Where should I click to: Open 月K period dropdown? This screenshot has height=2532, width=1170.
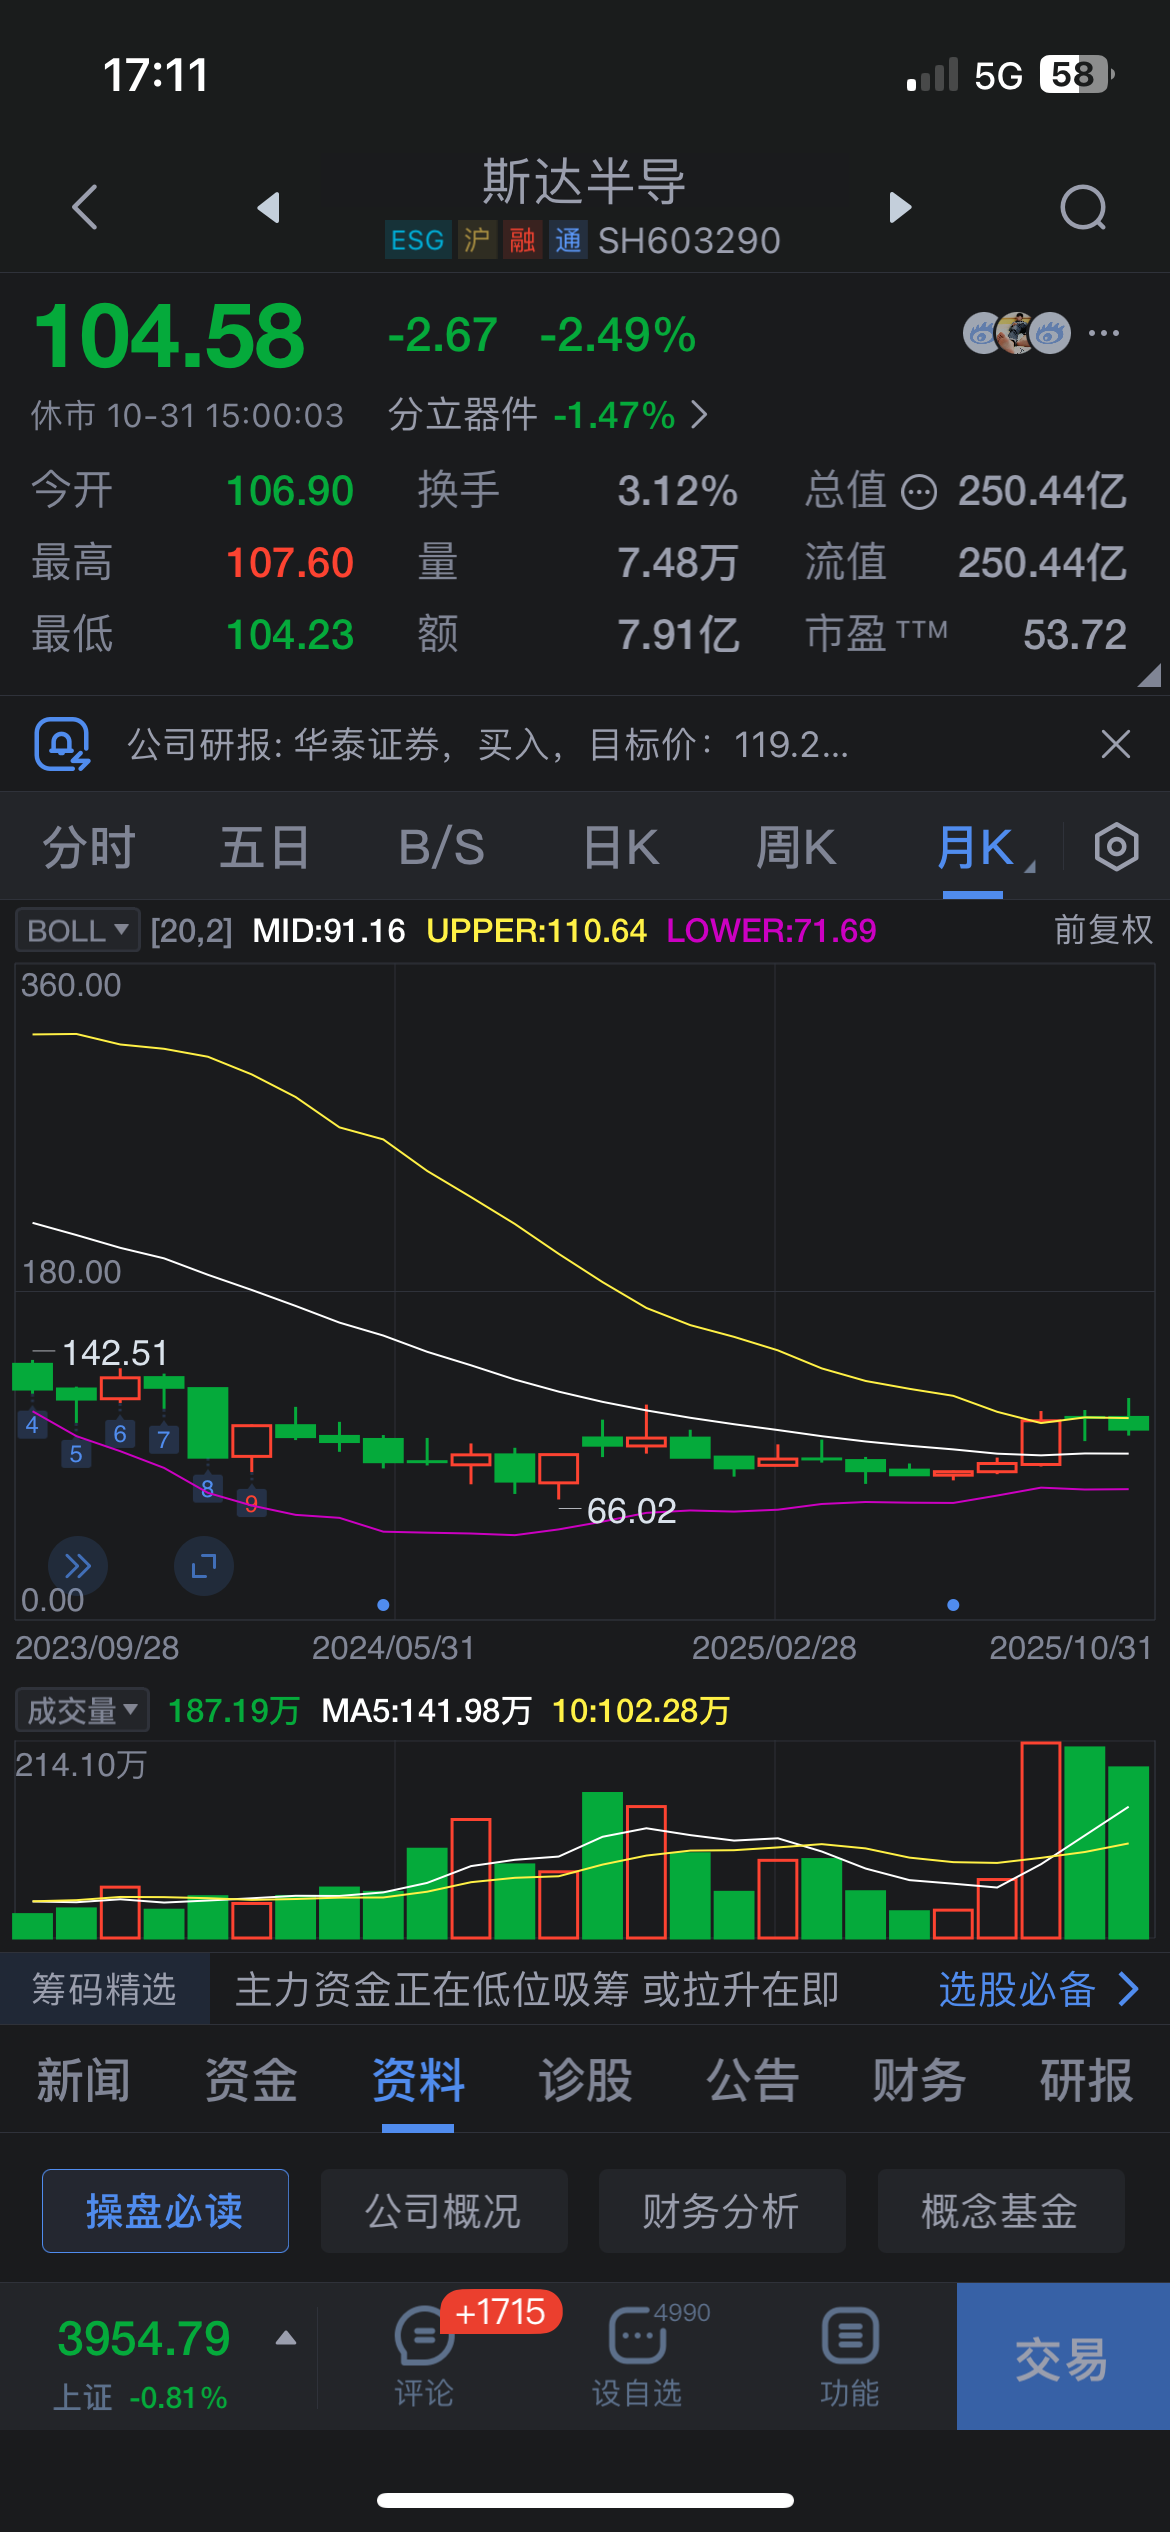985,848
